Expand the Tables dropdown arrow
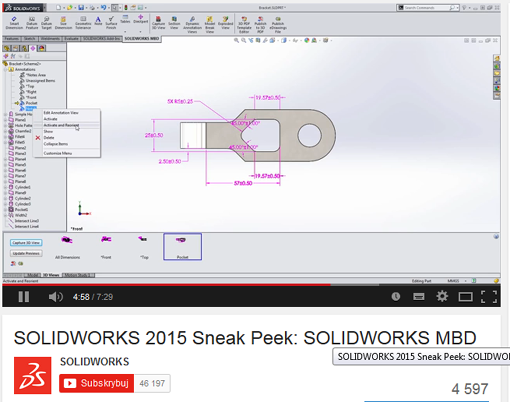The width and height of the screenshot is (510, 402). pos(125,32)
